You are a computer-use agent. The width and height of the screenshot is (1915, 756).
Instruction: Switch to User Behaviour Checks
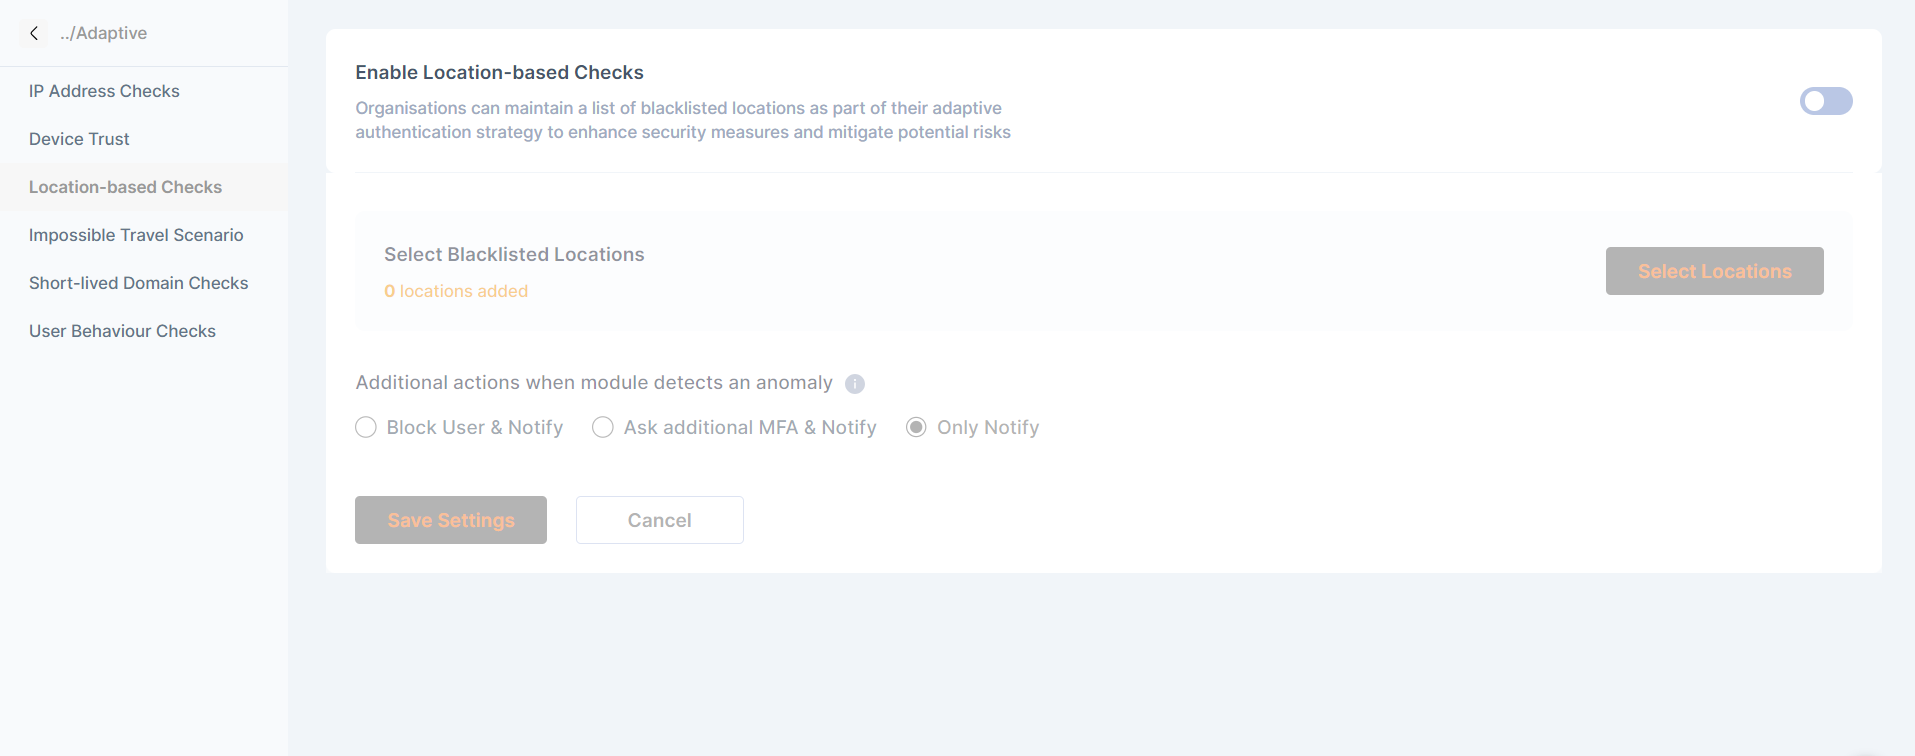[122, 331]
